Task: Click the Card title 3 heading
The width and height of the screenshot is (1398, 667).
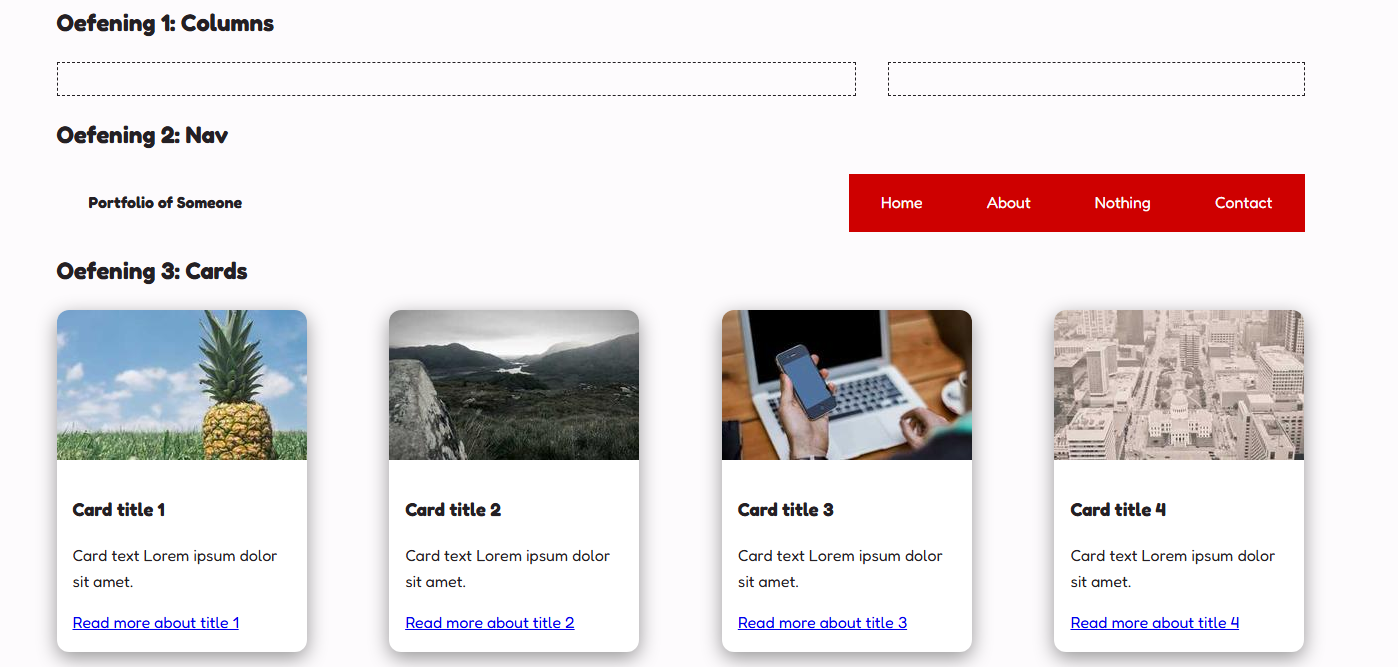Action: pos(785,510)
